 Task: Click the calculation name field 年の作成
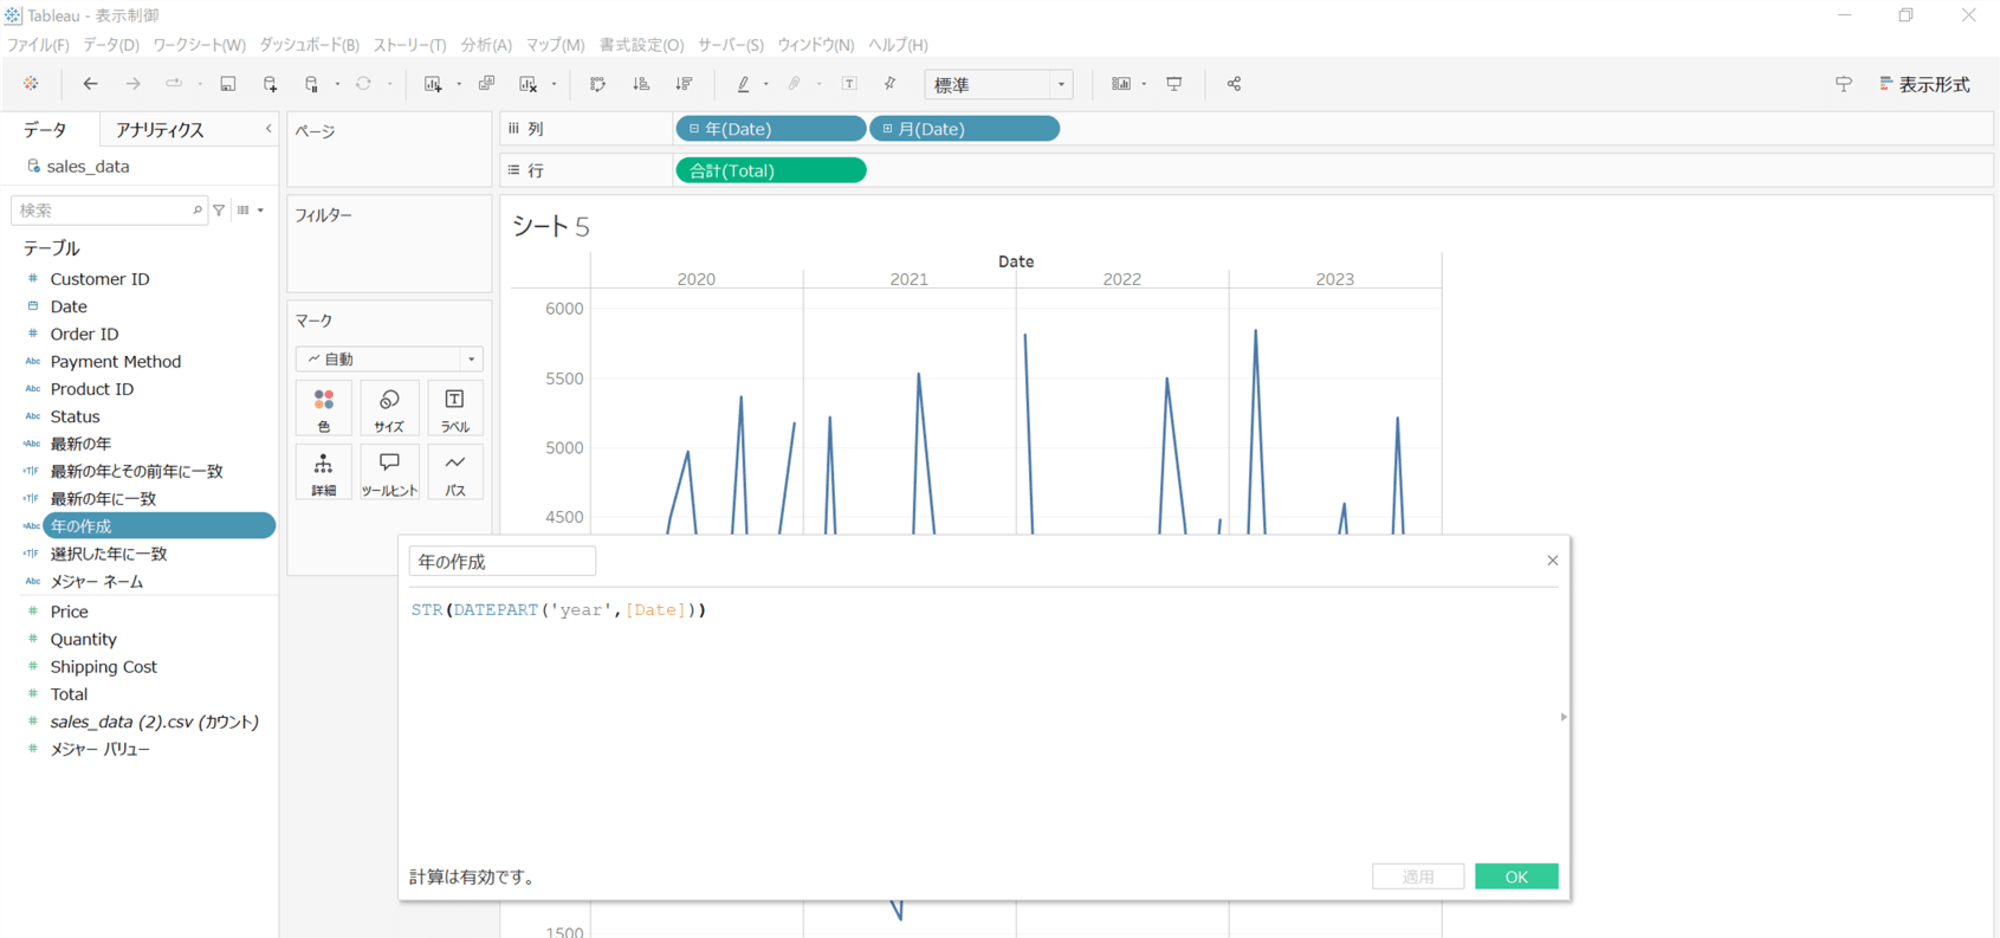tap(502, 561)
